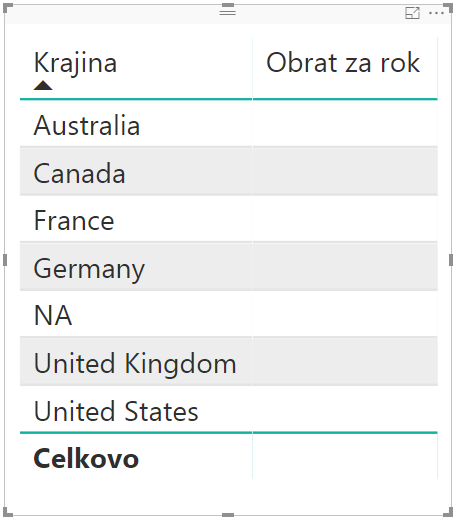Click empty Obrat za rok total cell
Viewport: 455px width, 520px height.
pos(345,457)
